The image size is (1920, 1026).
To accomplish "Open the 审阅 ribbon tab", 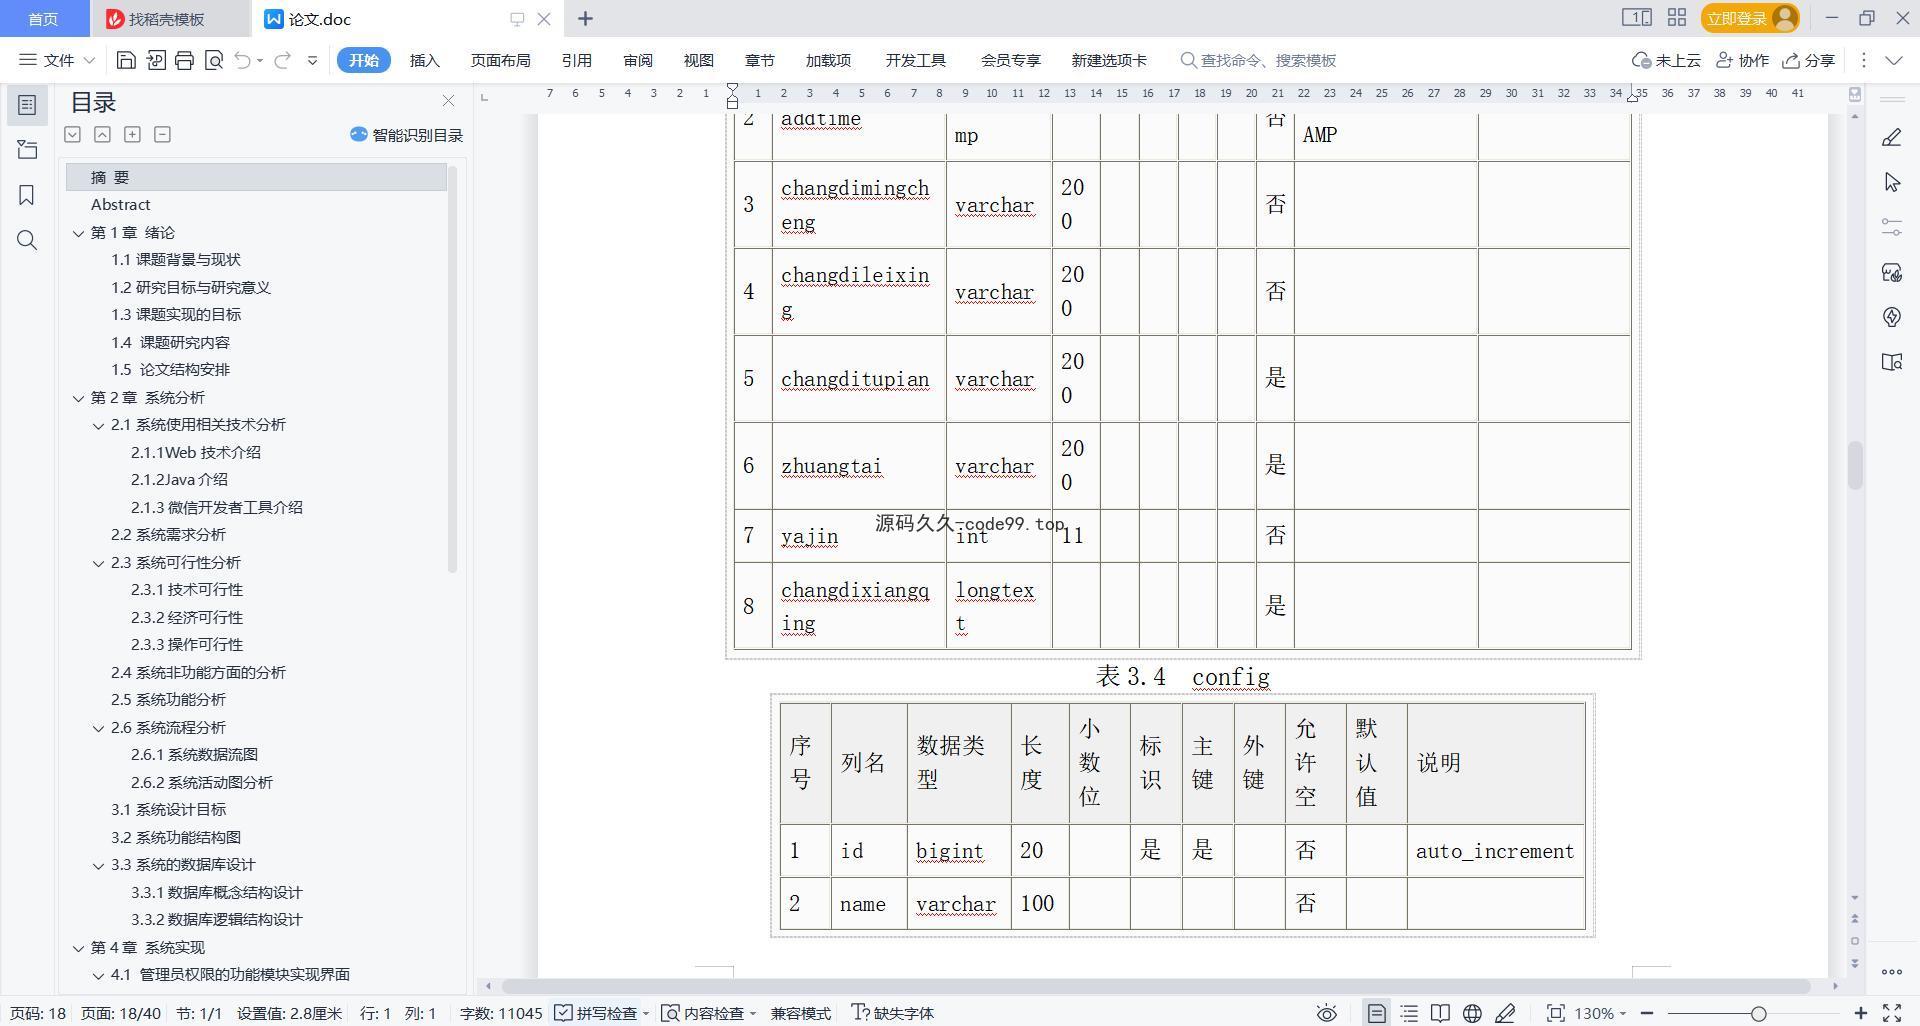I will coord(638,60).
